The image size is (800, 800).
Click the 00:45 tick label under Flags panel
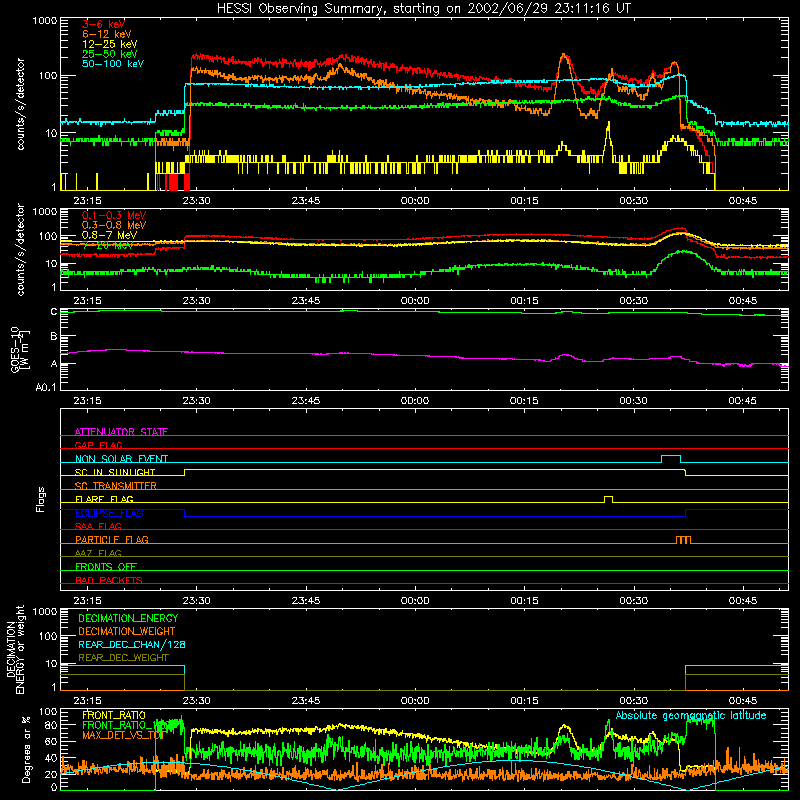coord(742,601)
